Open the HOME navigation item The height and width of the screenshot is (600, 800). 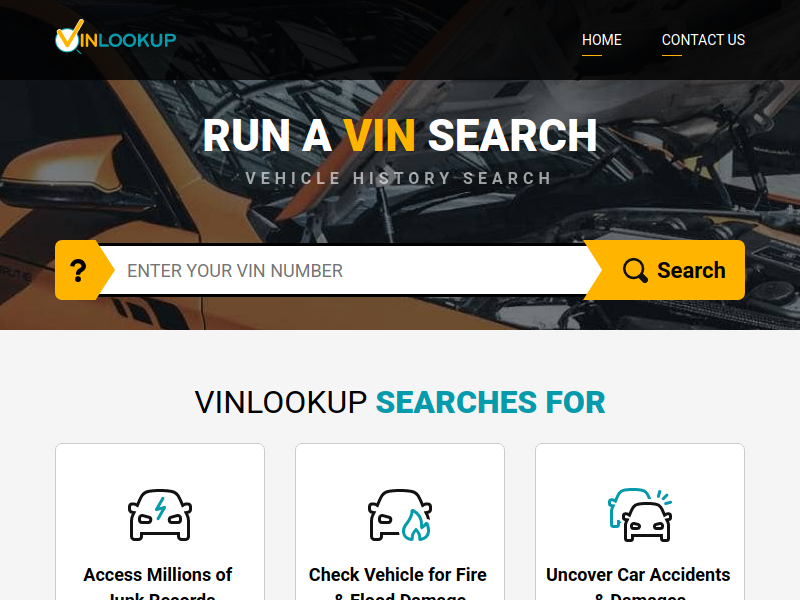point(602,40)
